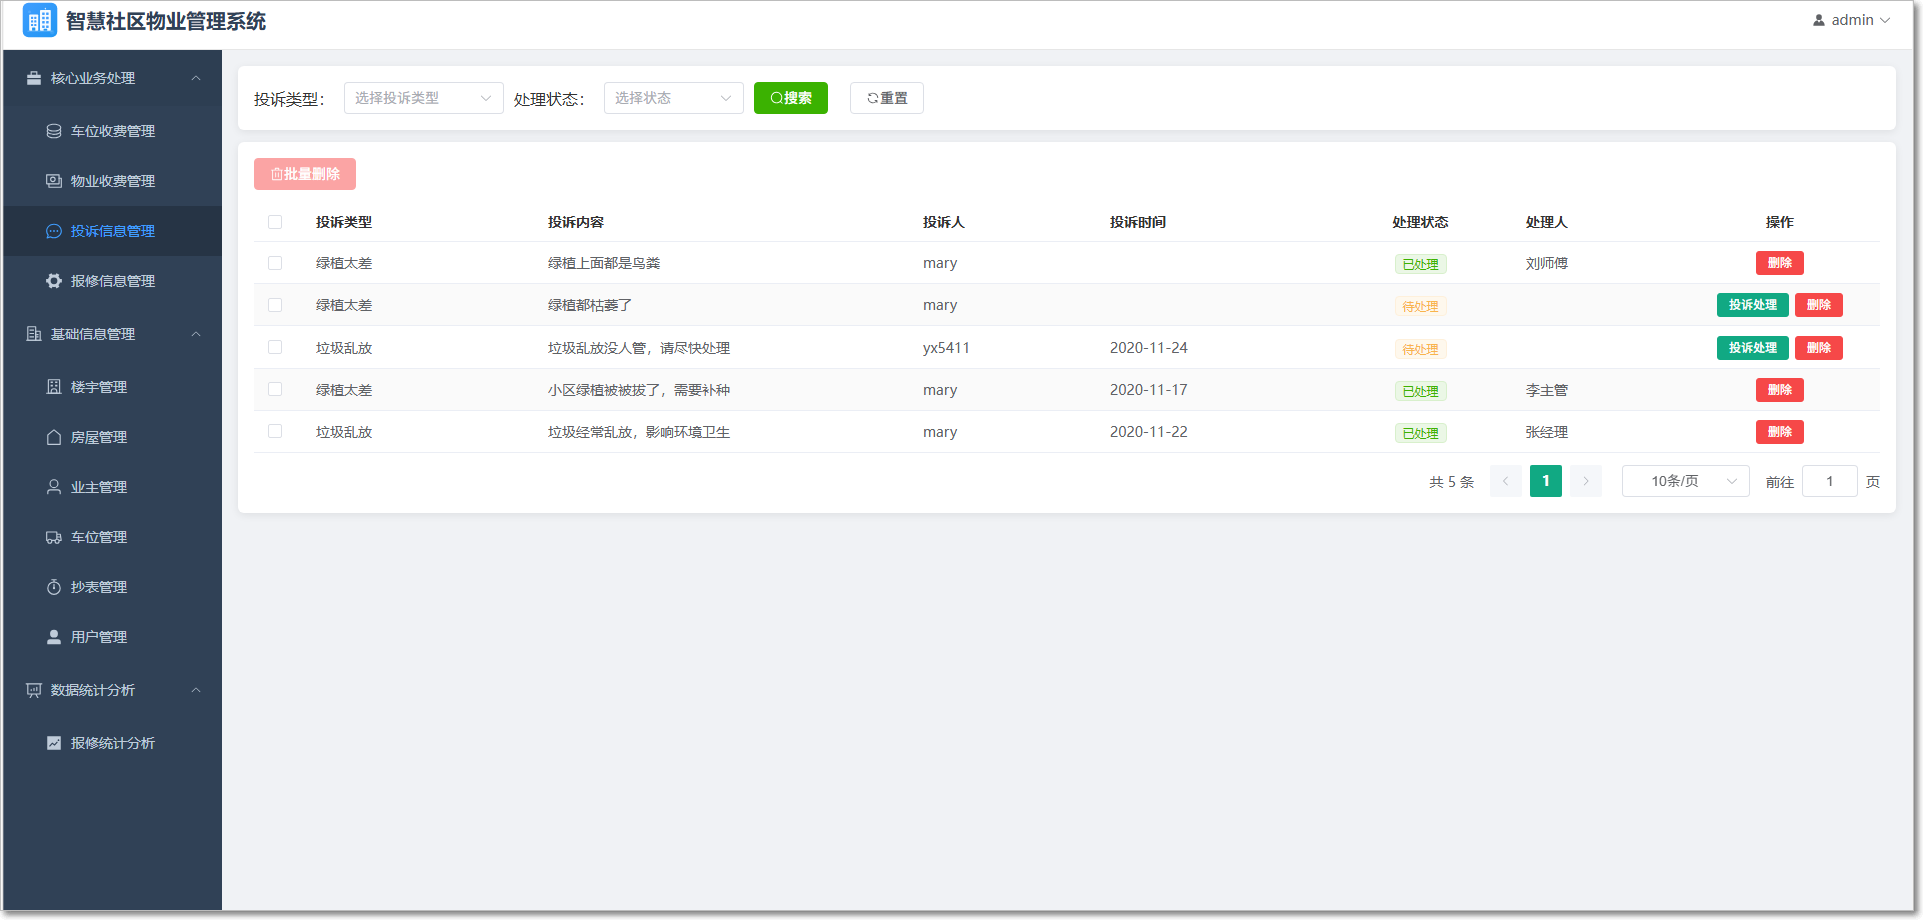Image resolution: width=1923 pixels, height=920 pixels.
Task: Select page 1 in pagination
Action: coord(1545,481)
